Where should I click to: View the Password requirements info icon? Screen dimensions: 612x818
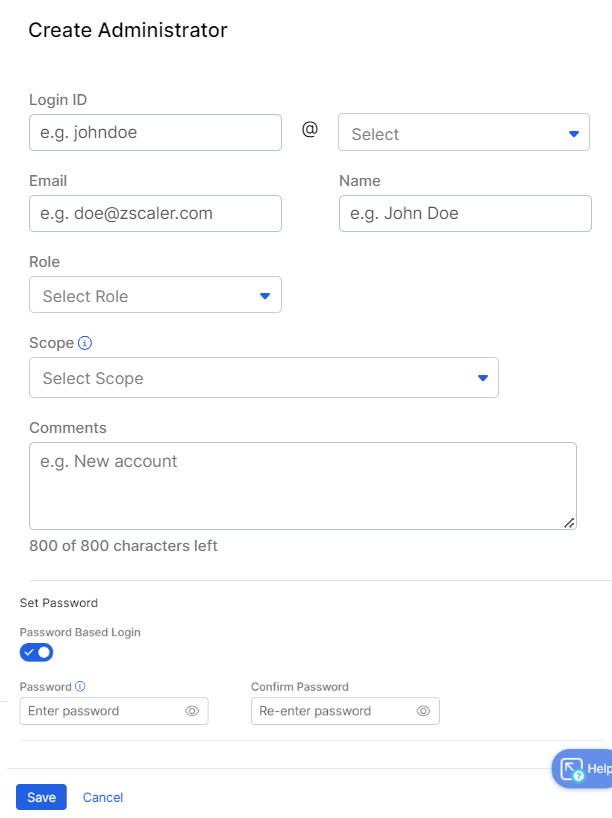(82, 686)
